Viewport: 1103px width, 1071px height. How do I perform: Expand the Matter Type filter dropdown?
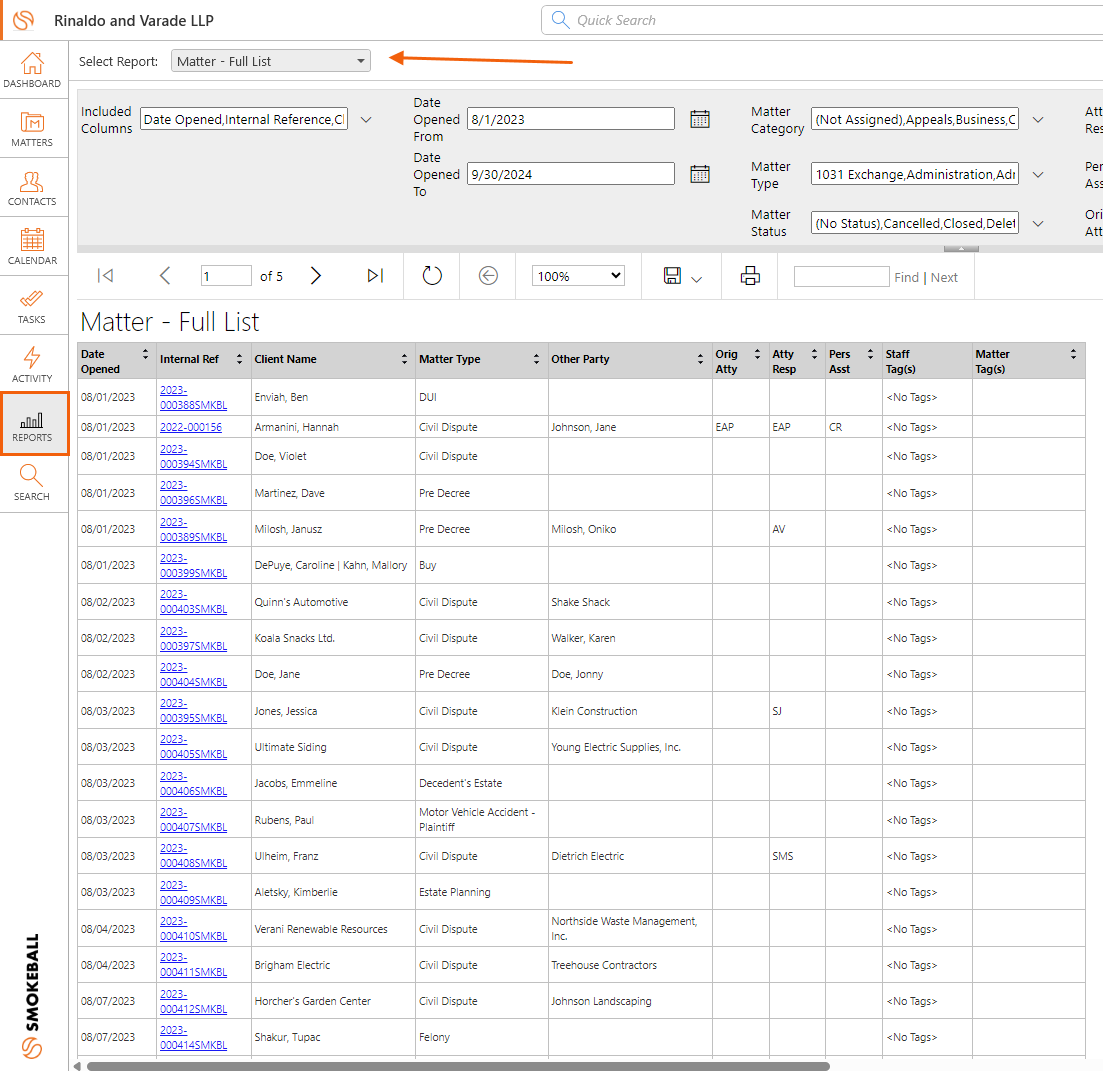tap(1038, 174)
